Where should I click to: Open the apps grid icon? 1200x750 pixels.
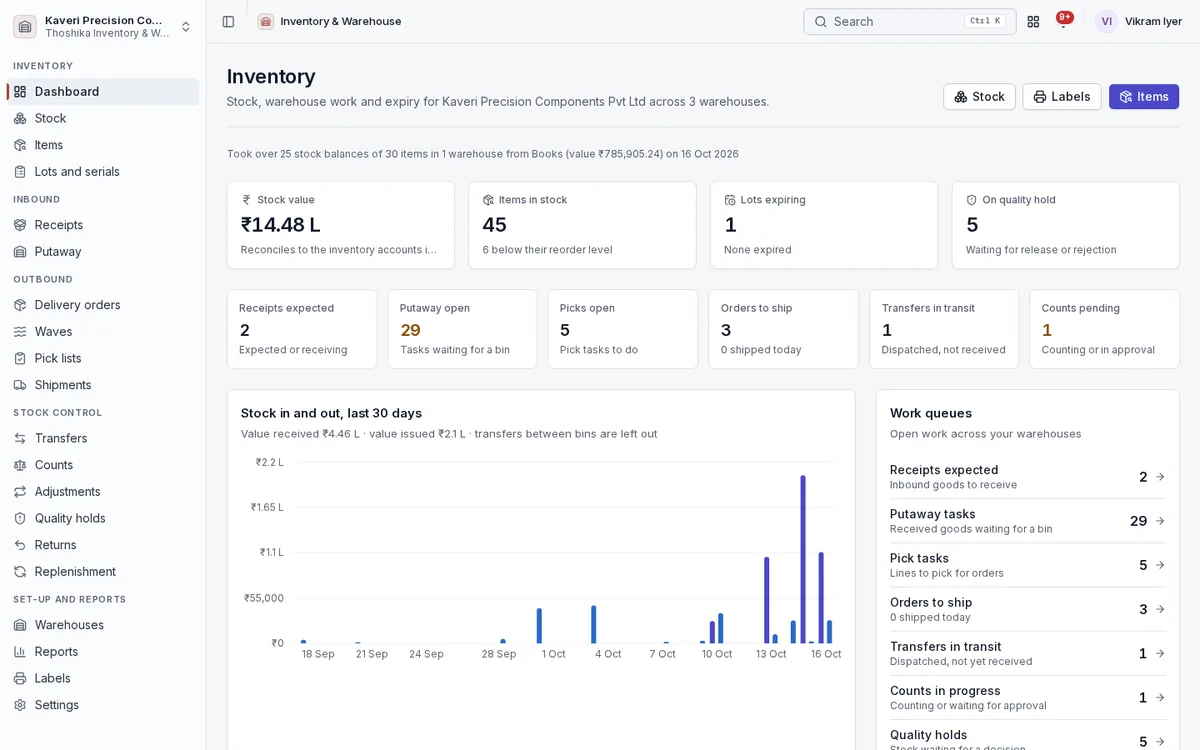coord(1033,21)
